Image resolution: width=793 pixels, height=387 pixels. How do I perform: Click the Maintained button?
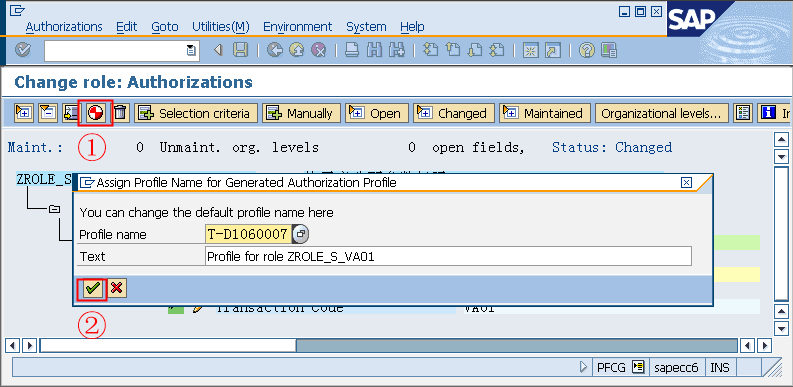[x=545, y=113]
